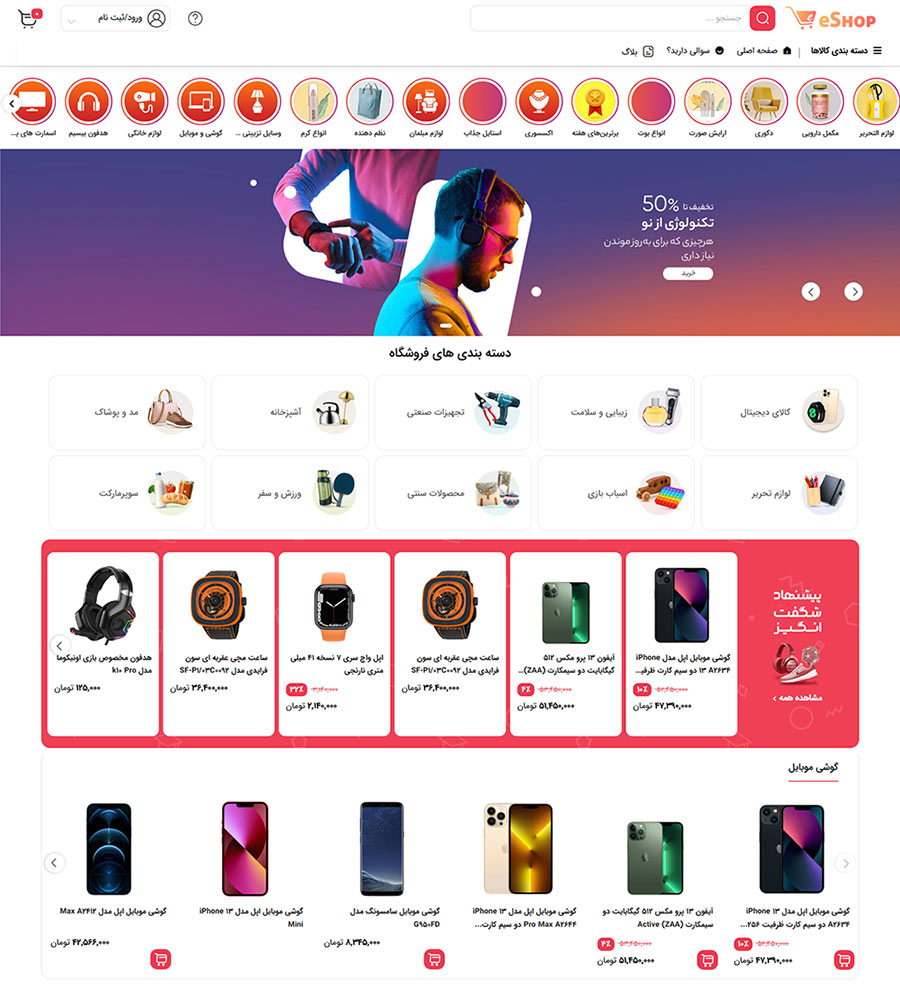The height and width of the screenshot is (995, 900).
Task: Open the shopping cart icon
Action: coord(29,18)
